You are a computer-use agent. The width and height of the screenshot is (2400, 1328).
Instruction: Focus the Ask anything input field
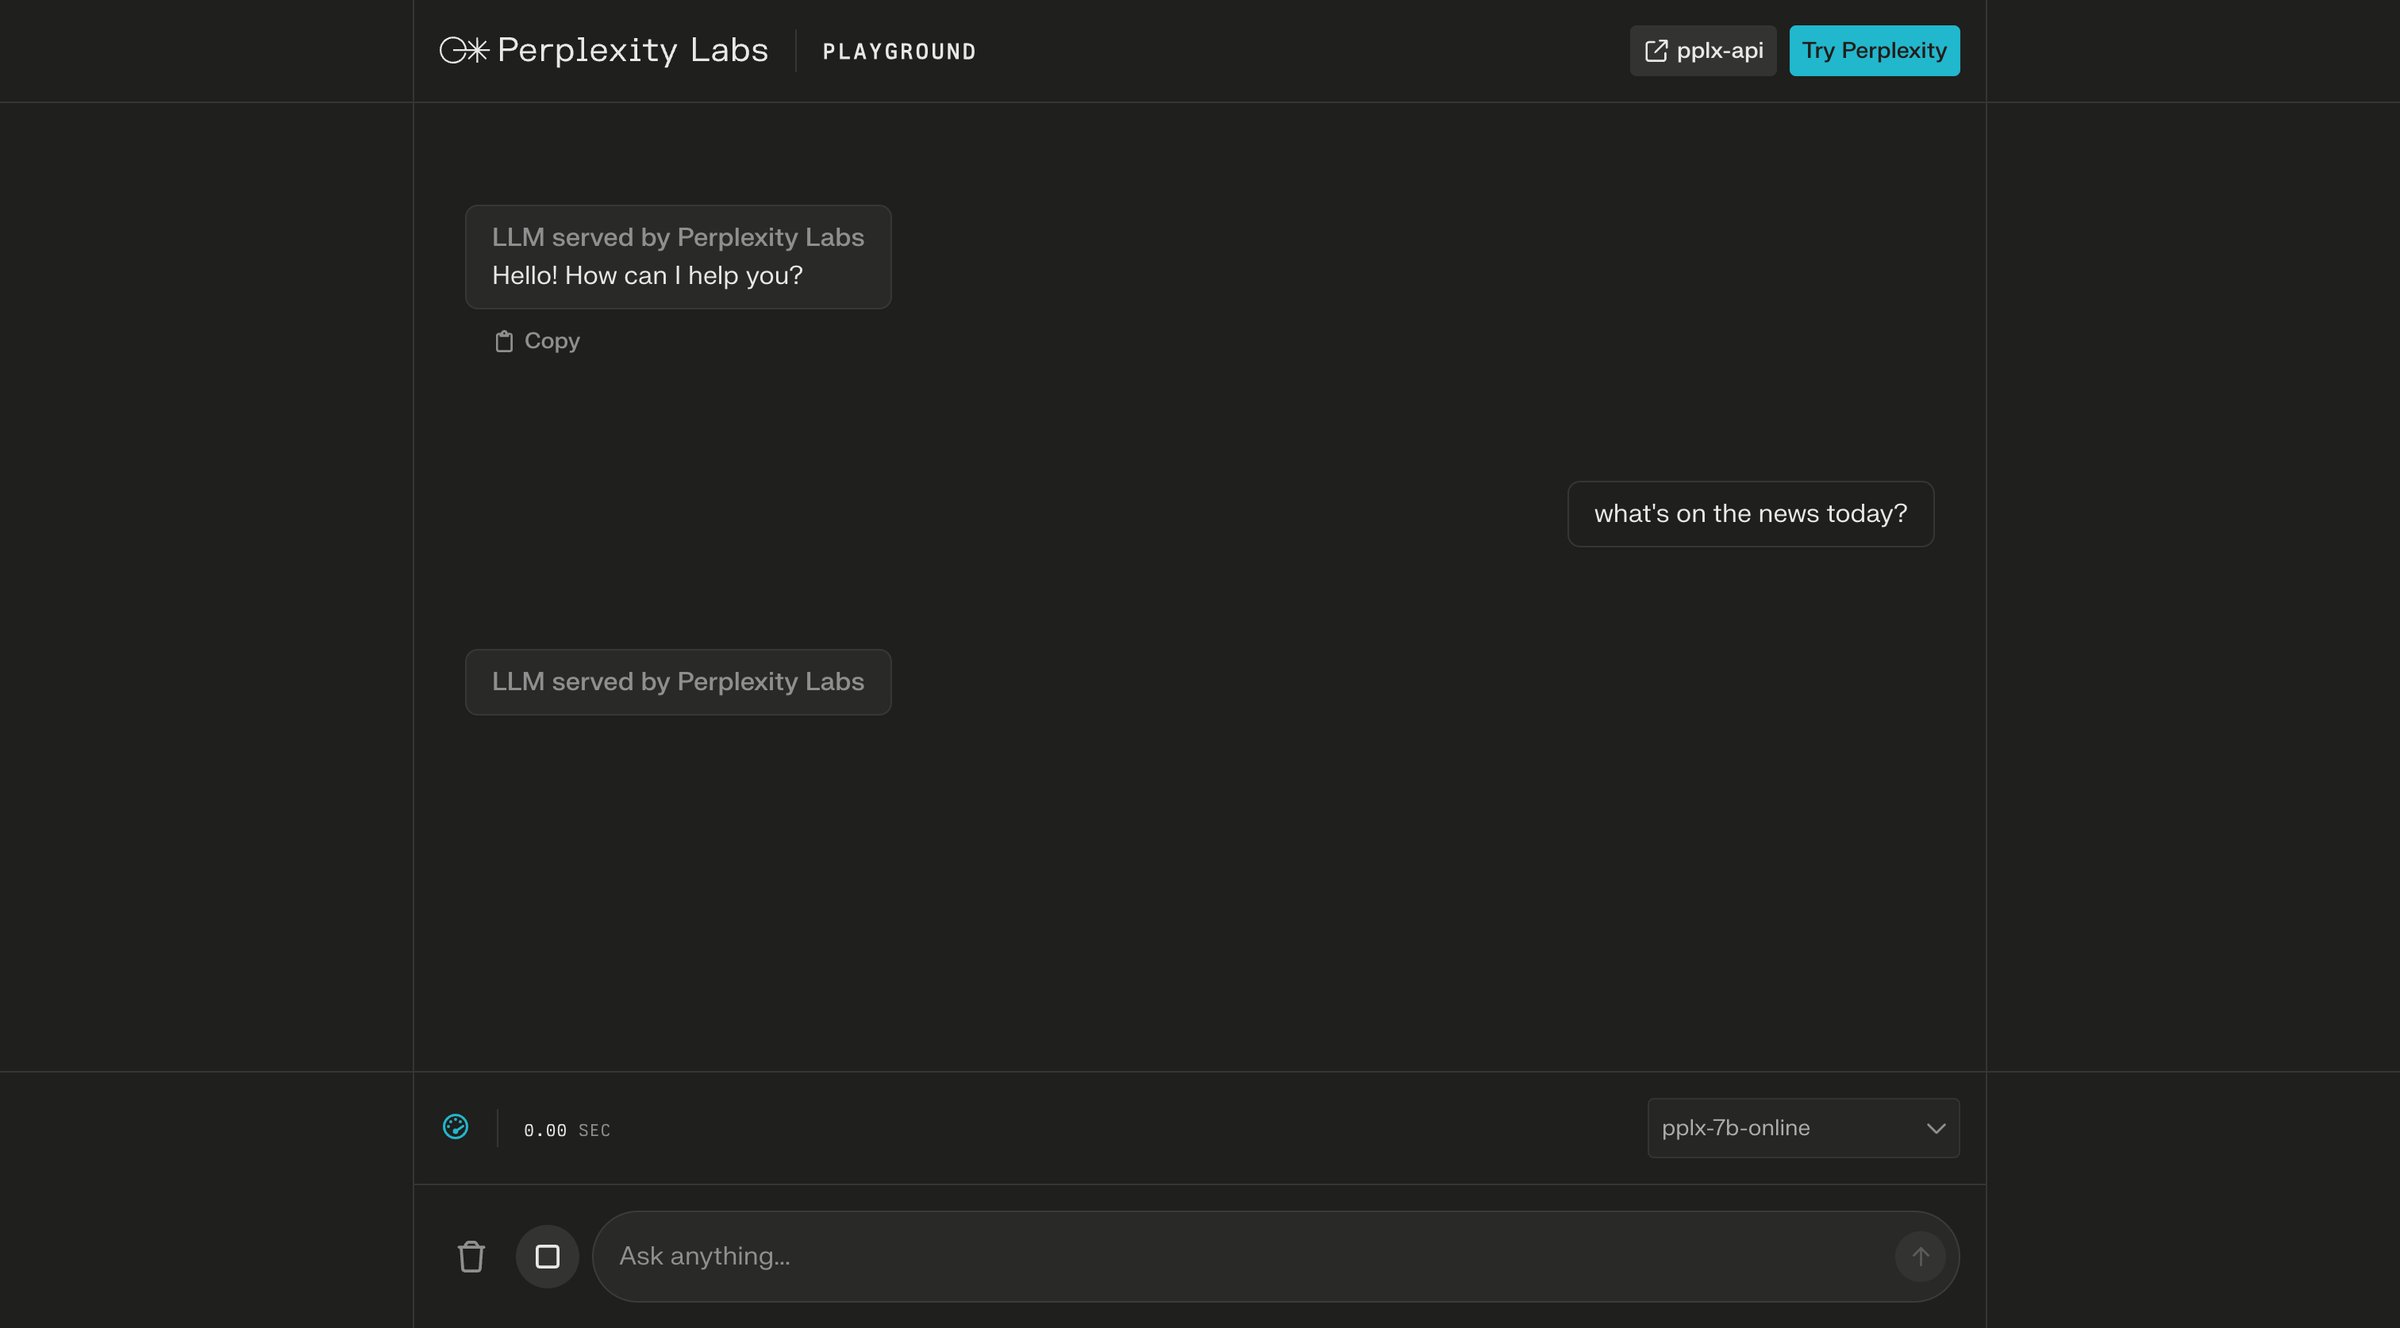pyautogui.click(x=1275, y=1256)
